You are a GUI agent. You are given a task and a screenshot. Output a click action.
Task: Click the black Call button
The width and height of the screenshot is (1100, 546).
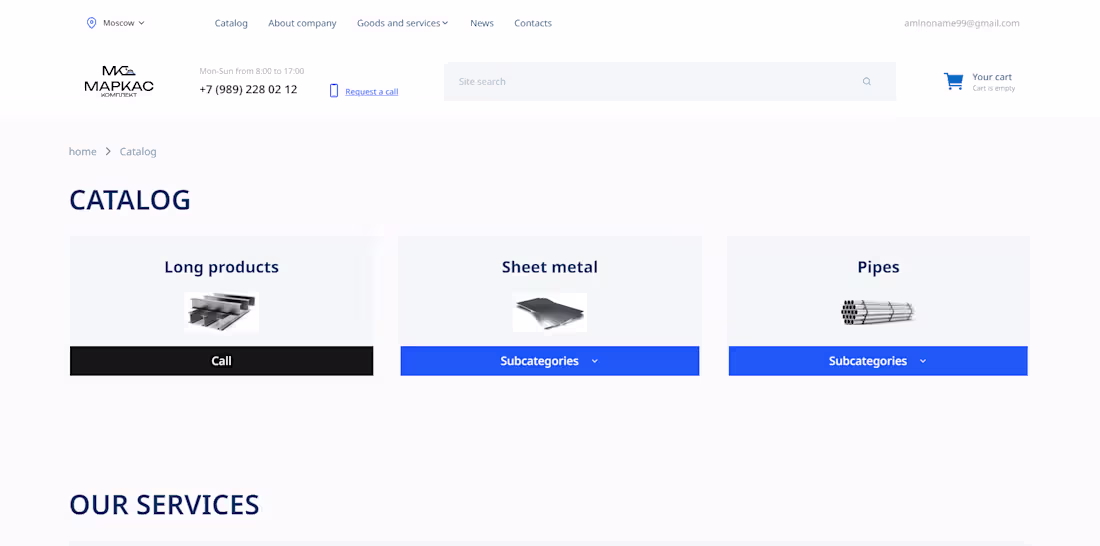222,361
